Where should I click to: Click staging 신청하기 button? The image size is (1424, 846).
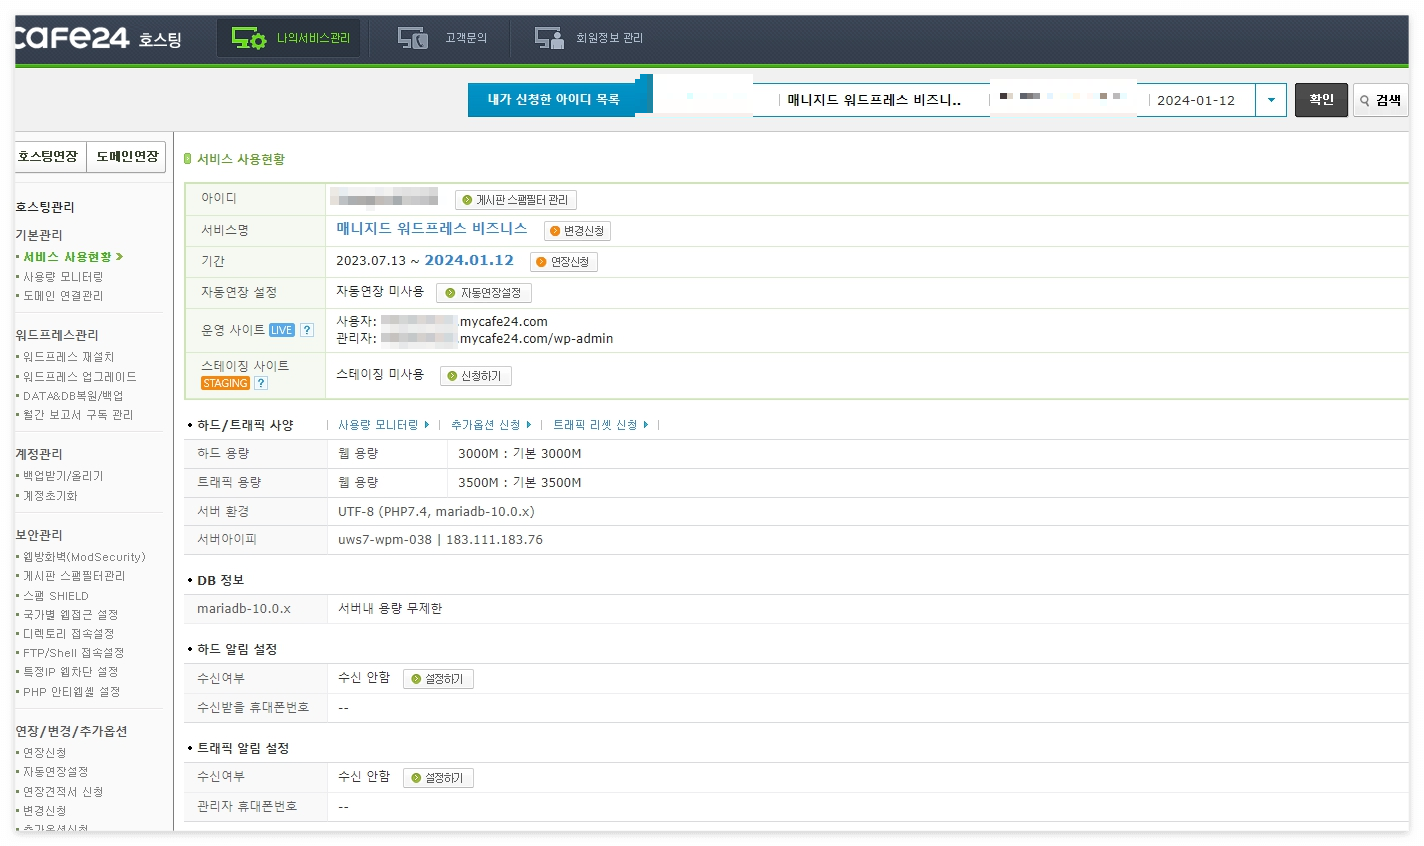pos(476,376)
